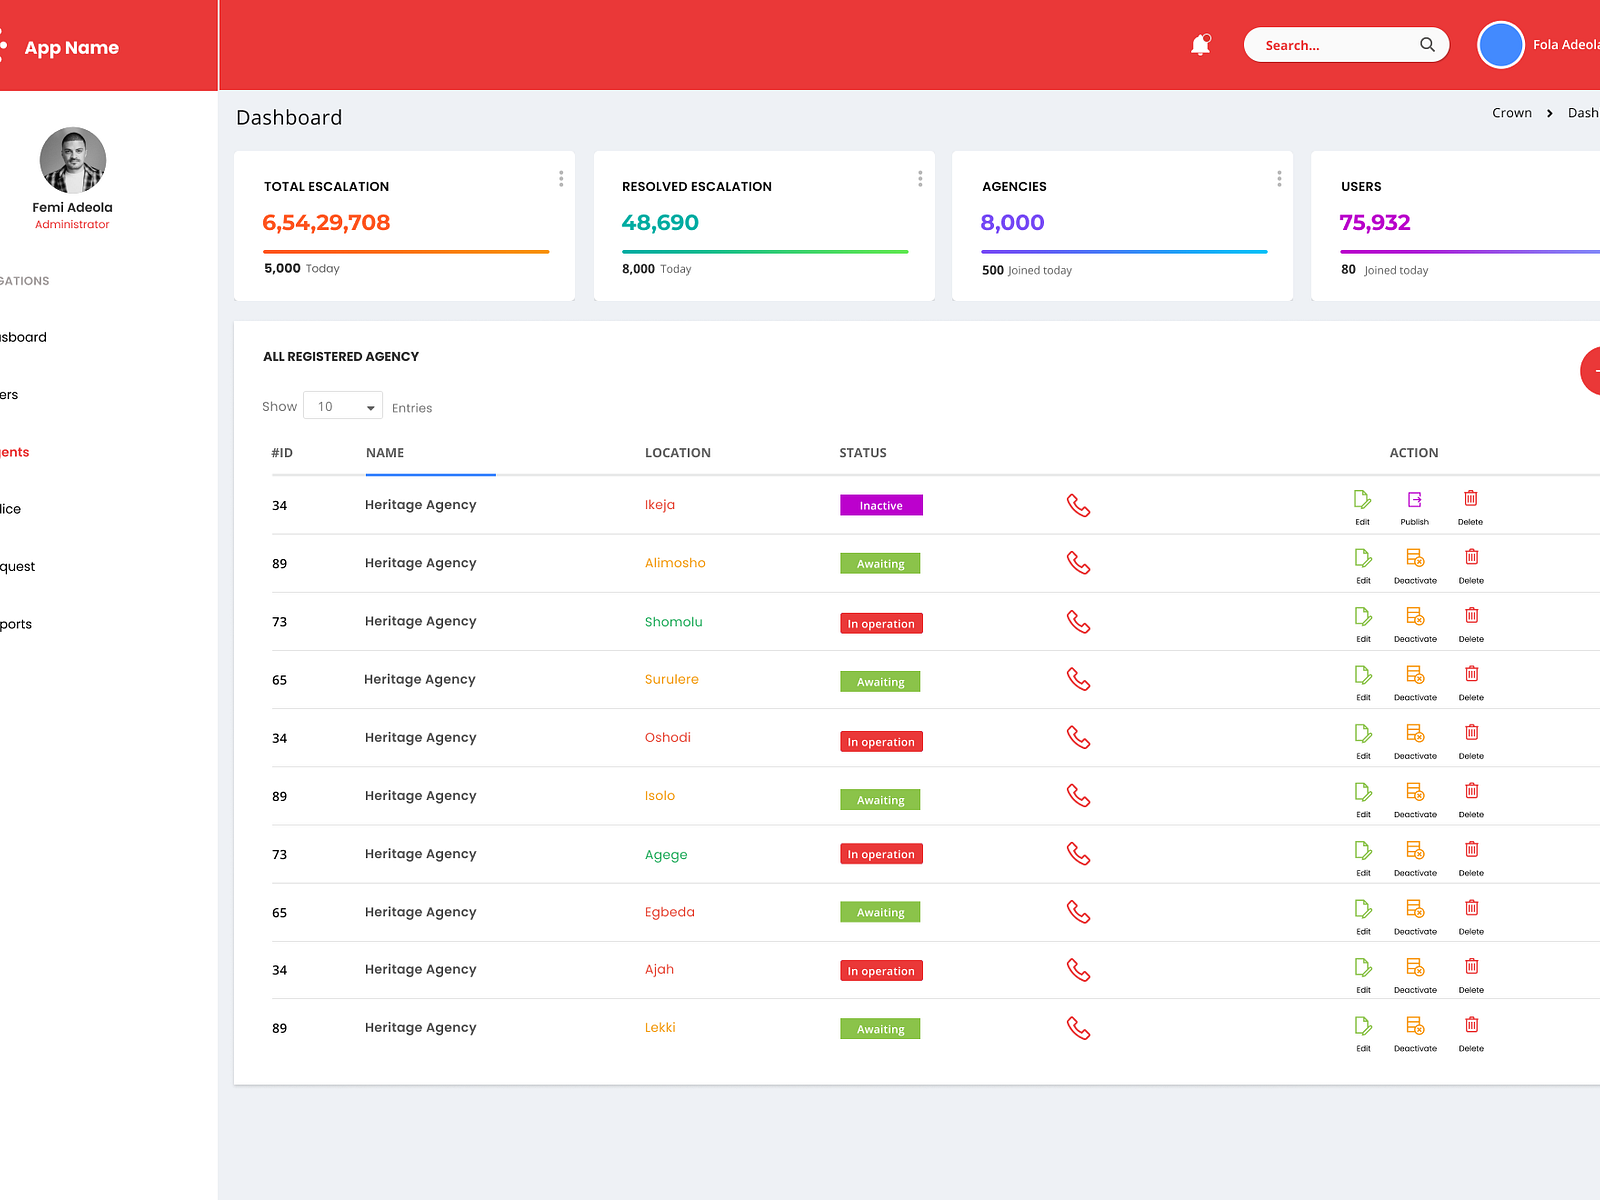Open the three-dot menu on Total Escalation card
1600x1200 pixels.
click(x=561, y=179)
